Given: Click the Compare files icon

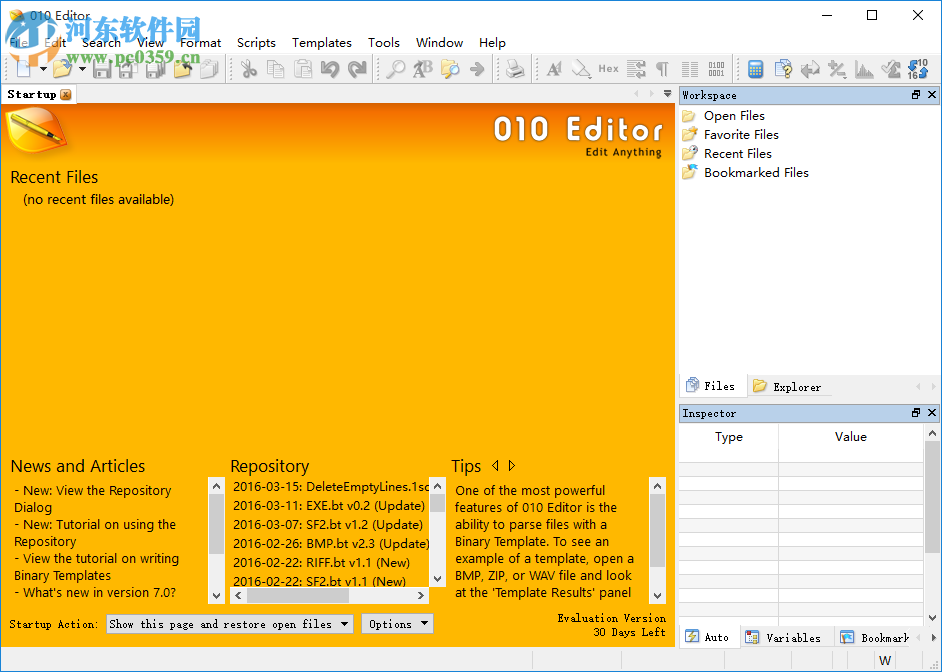Looking at the screenshot, I should (783, 69).
